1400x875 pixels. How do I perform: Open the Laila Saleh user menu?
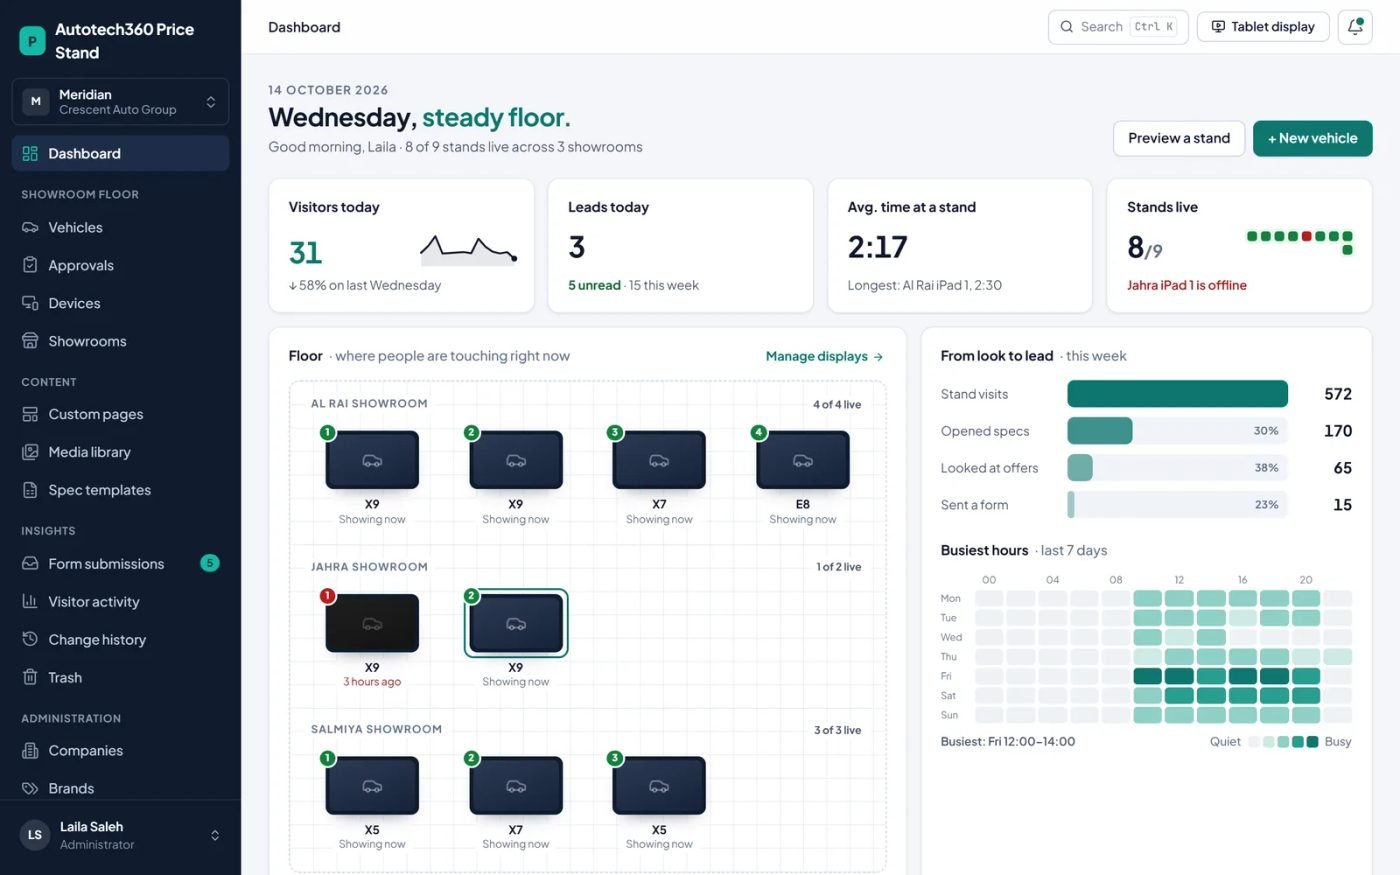[120, 835]
